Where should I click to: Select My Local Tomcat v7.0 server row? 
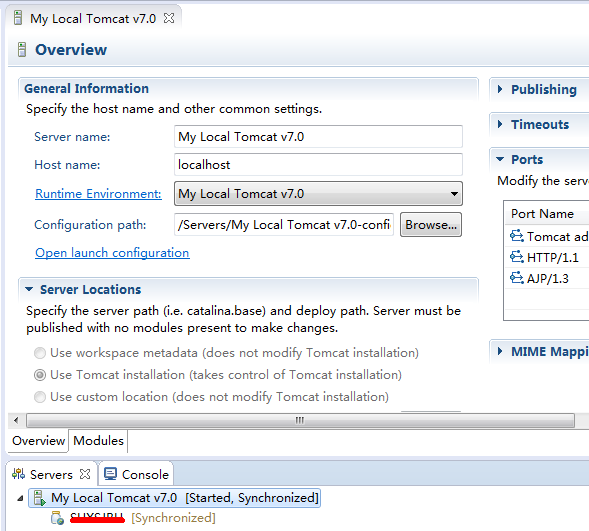[174, 498]
